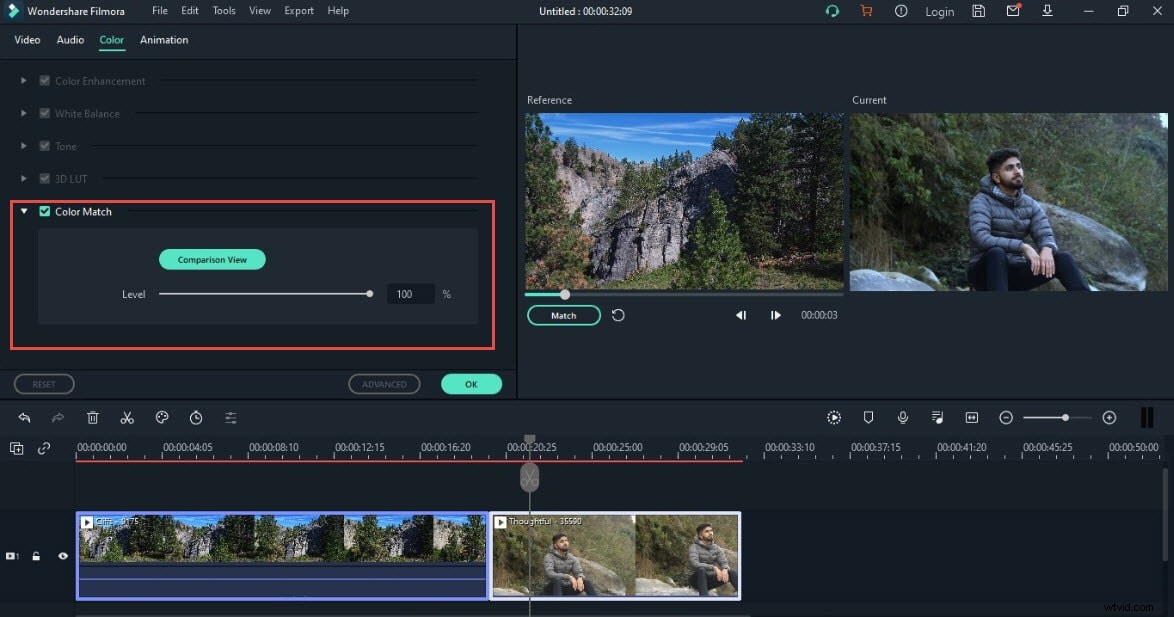Switch to the Animation tab
Screen dimensions: 1174x617
point(164,40)
